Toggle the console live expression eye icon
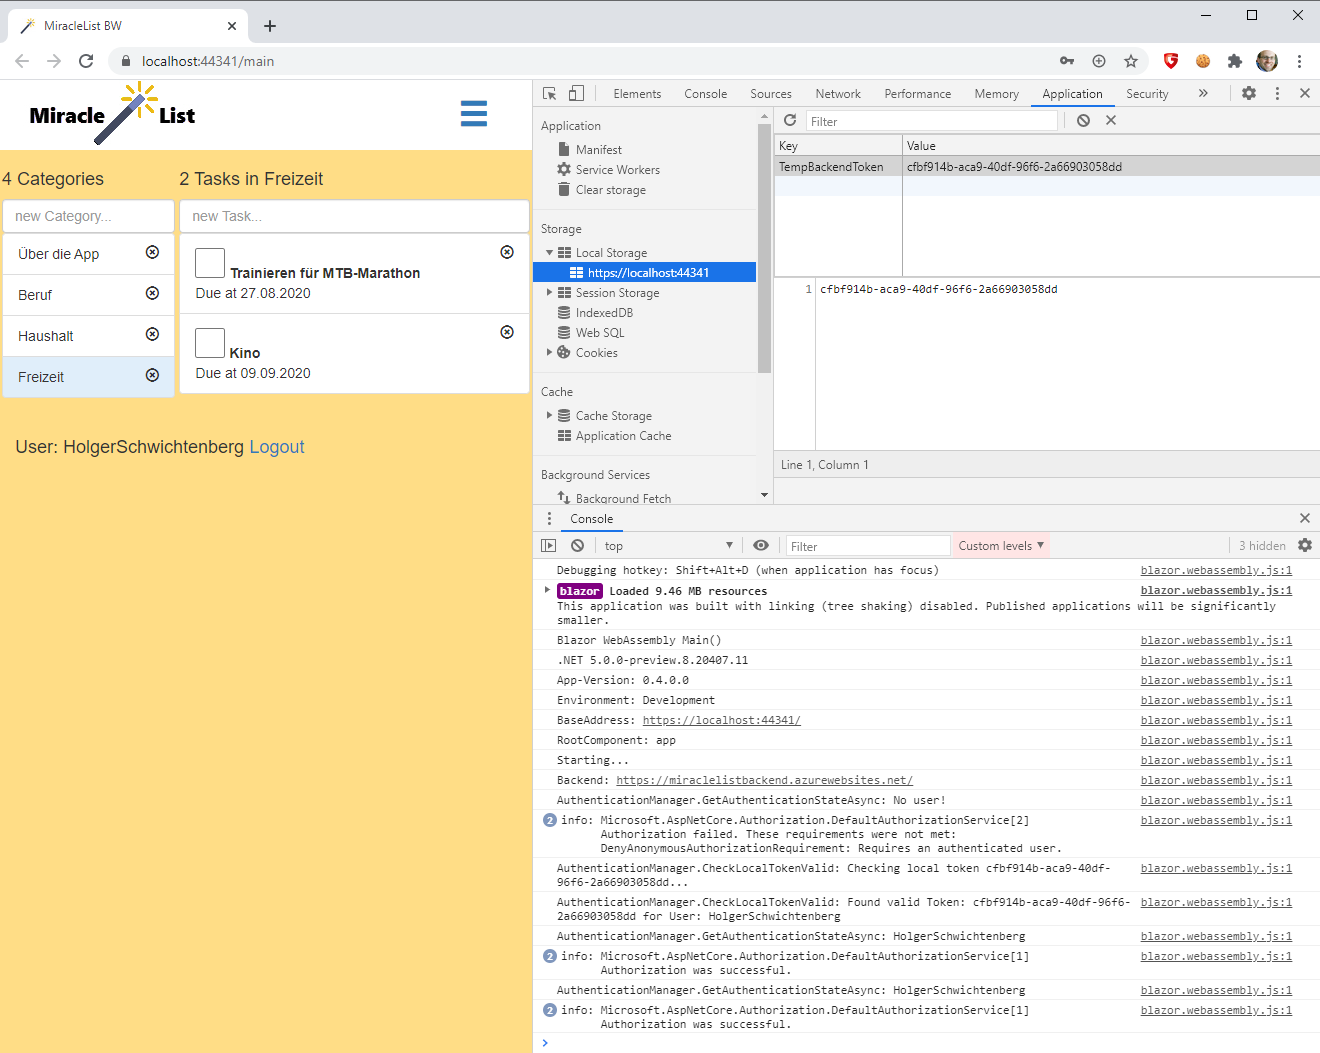Viewport: 1320px width, 1053px height. pyautogui.click(x=761, y=545)
